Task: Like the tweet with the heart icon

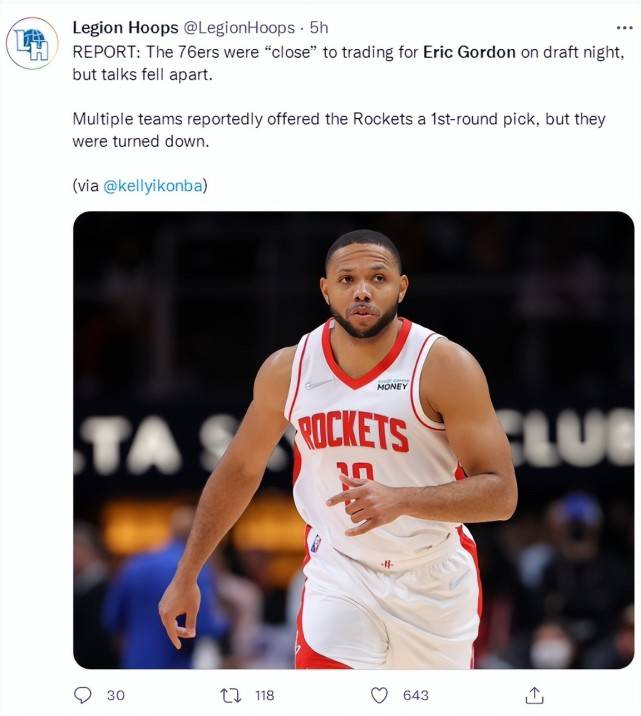Action: (x=379, y=695)
